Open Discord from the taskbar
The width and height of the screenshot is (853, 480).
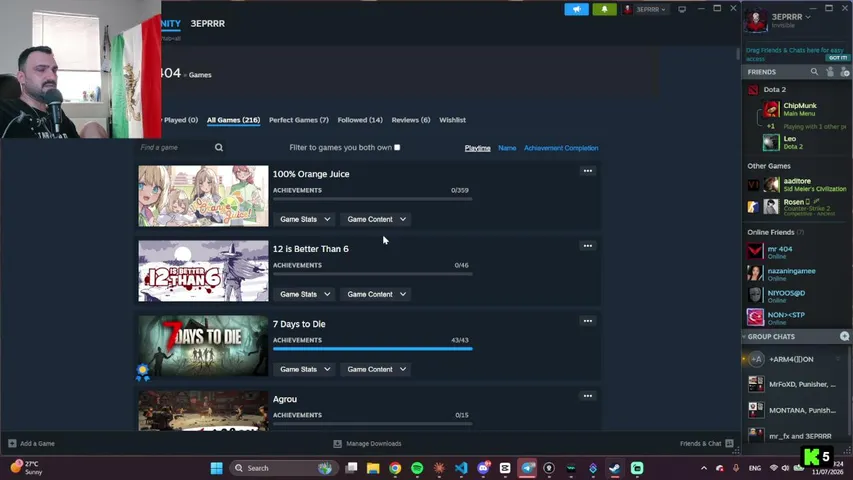pos(483,468)
